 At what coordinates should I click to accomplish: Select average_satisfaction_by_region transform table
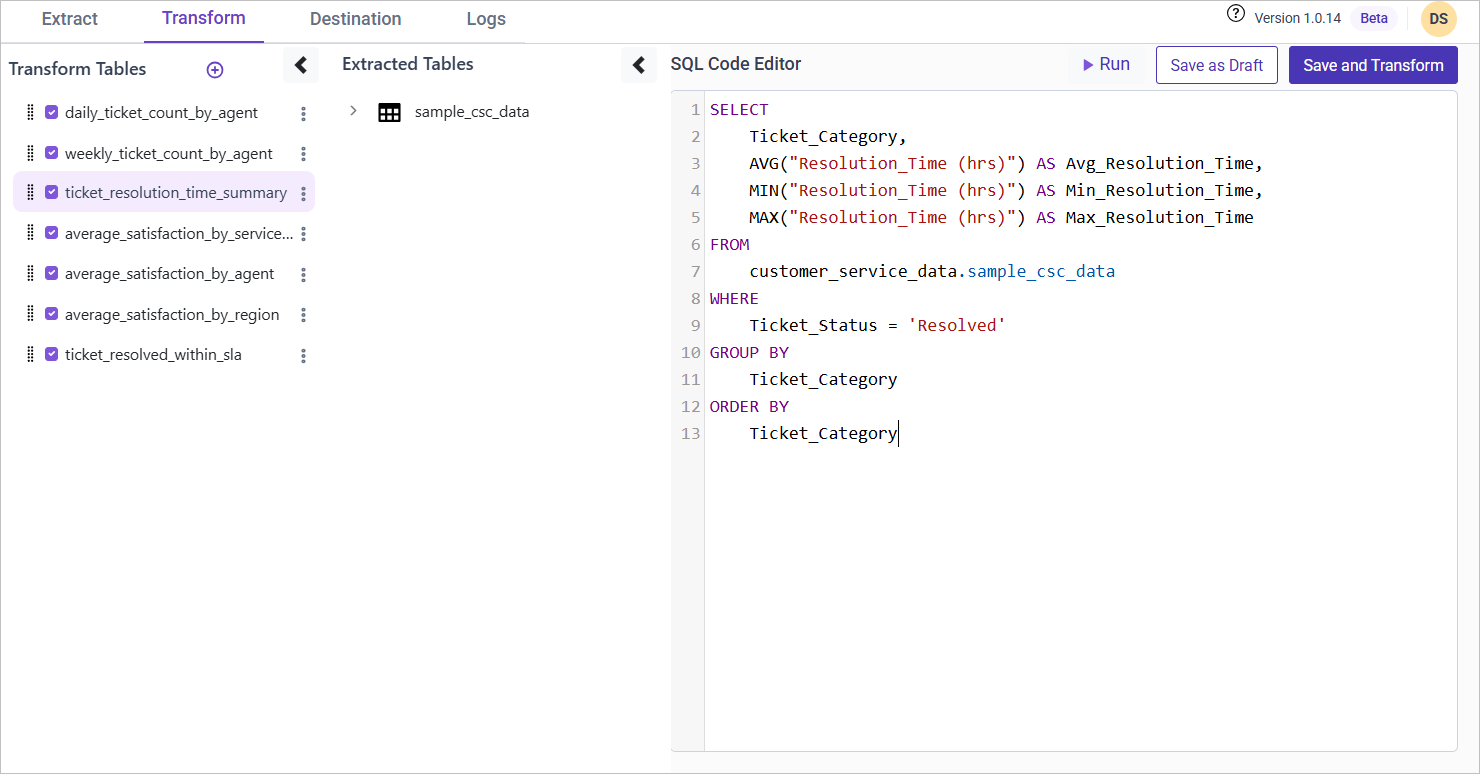(171, 315)
